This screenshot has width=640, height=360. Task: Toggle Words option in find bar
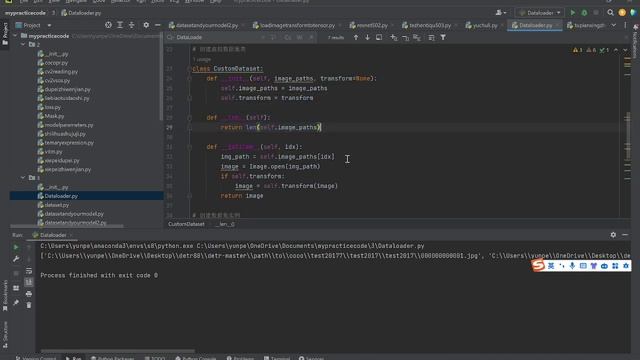(300, 38)
